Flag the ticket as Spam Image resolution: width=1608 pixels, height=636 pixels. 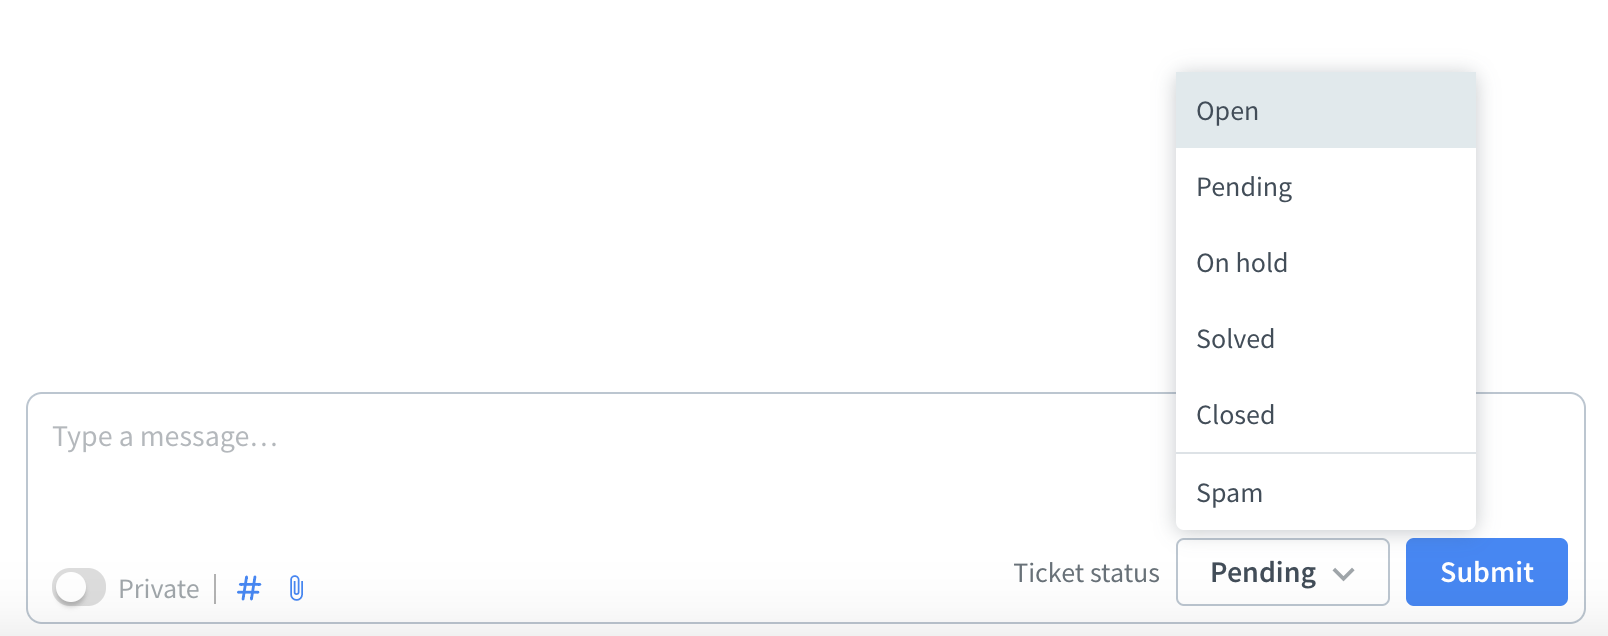tap(1325, 493)
